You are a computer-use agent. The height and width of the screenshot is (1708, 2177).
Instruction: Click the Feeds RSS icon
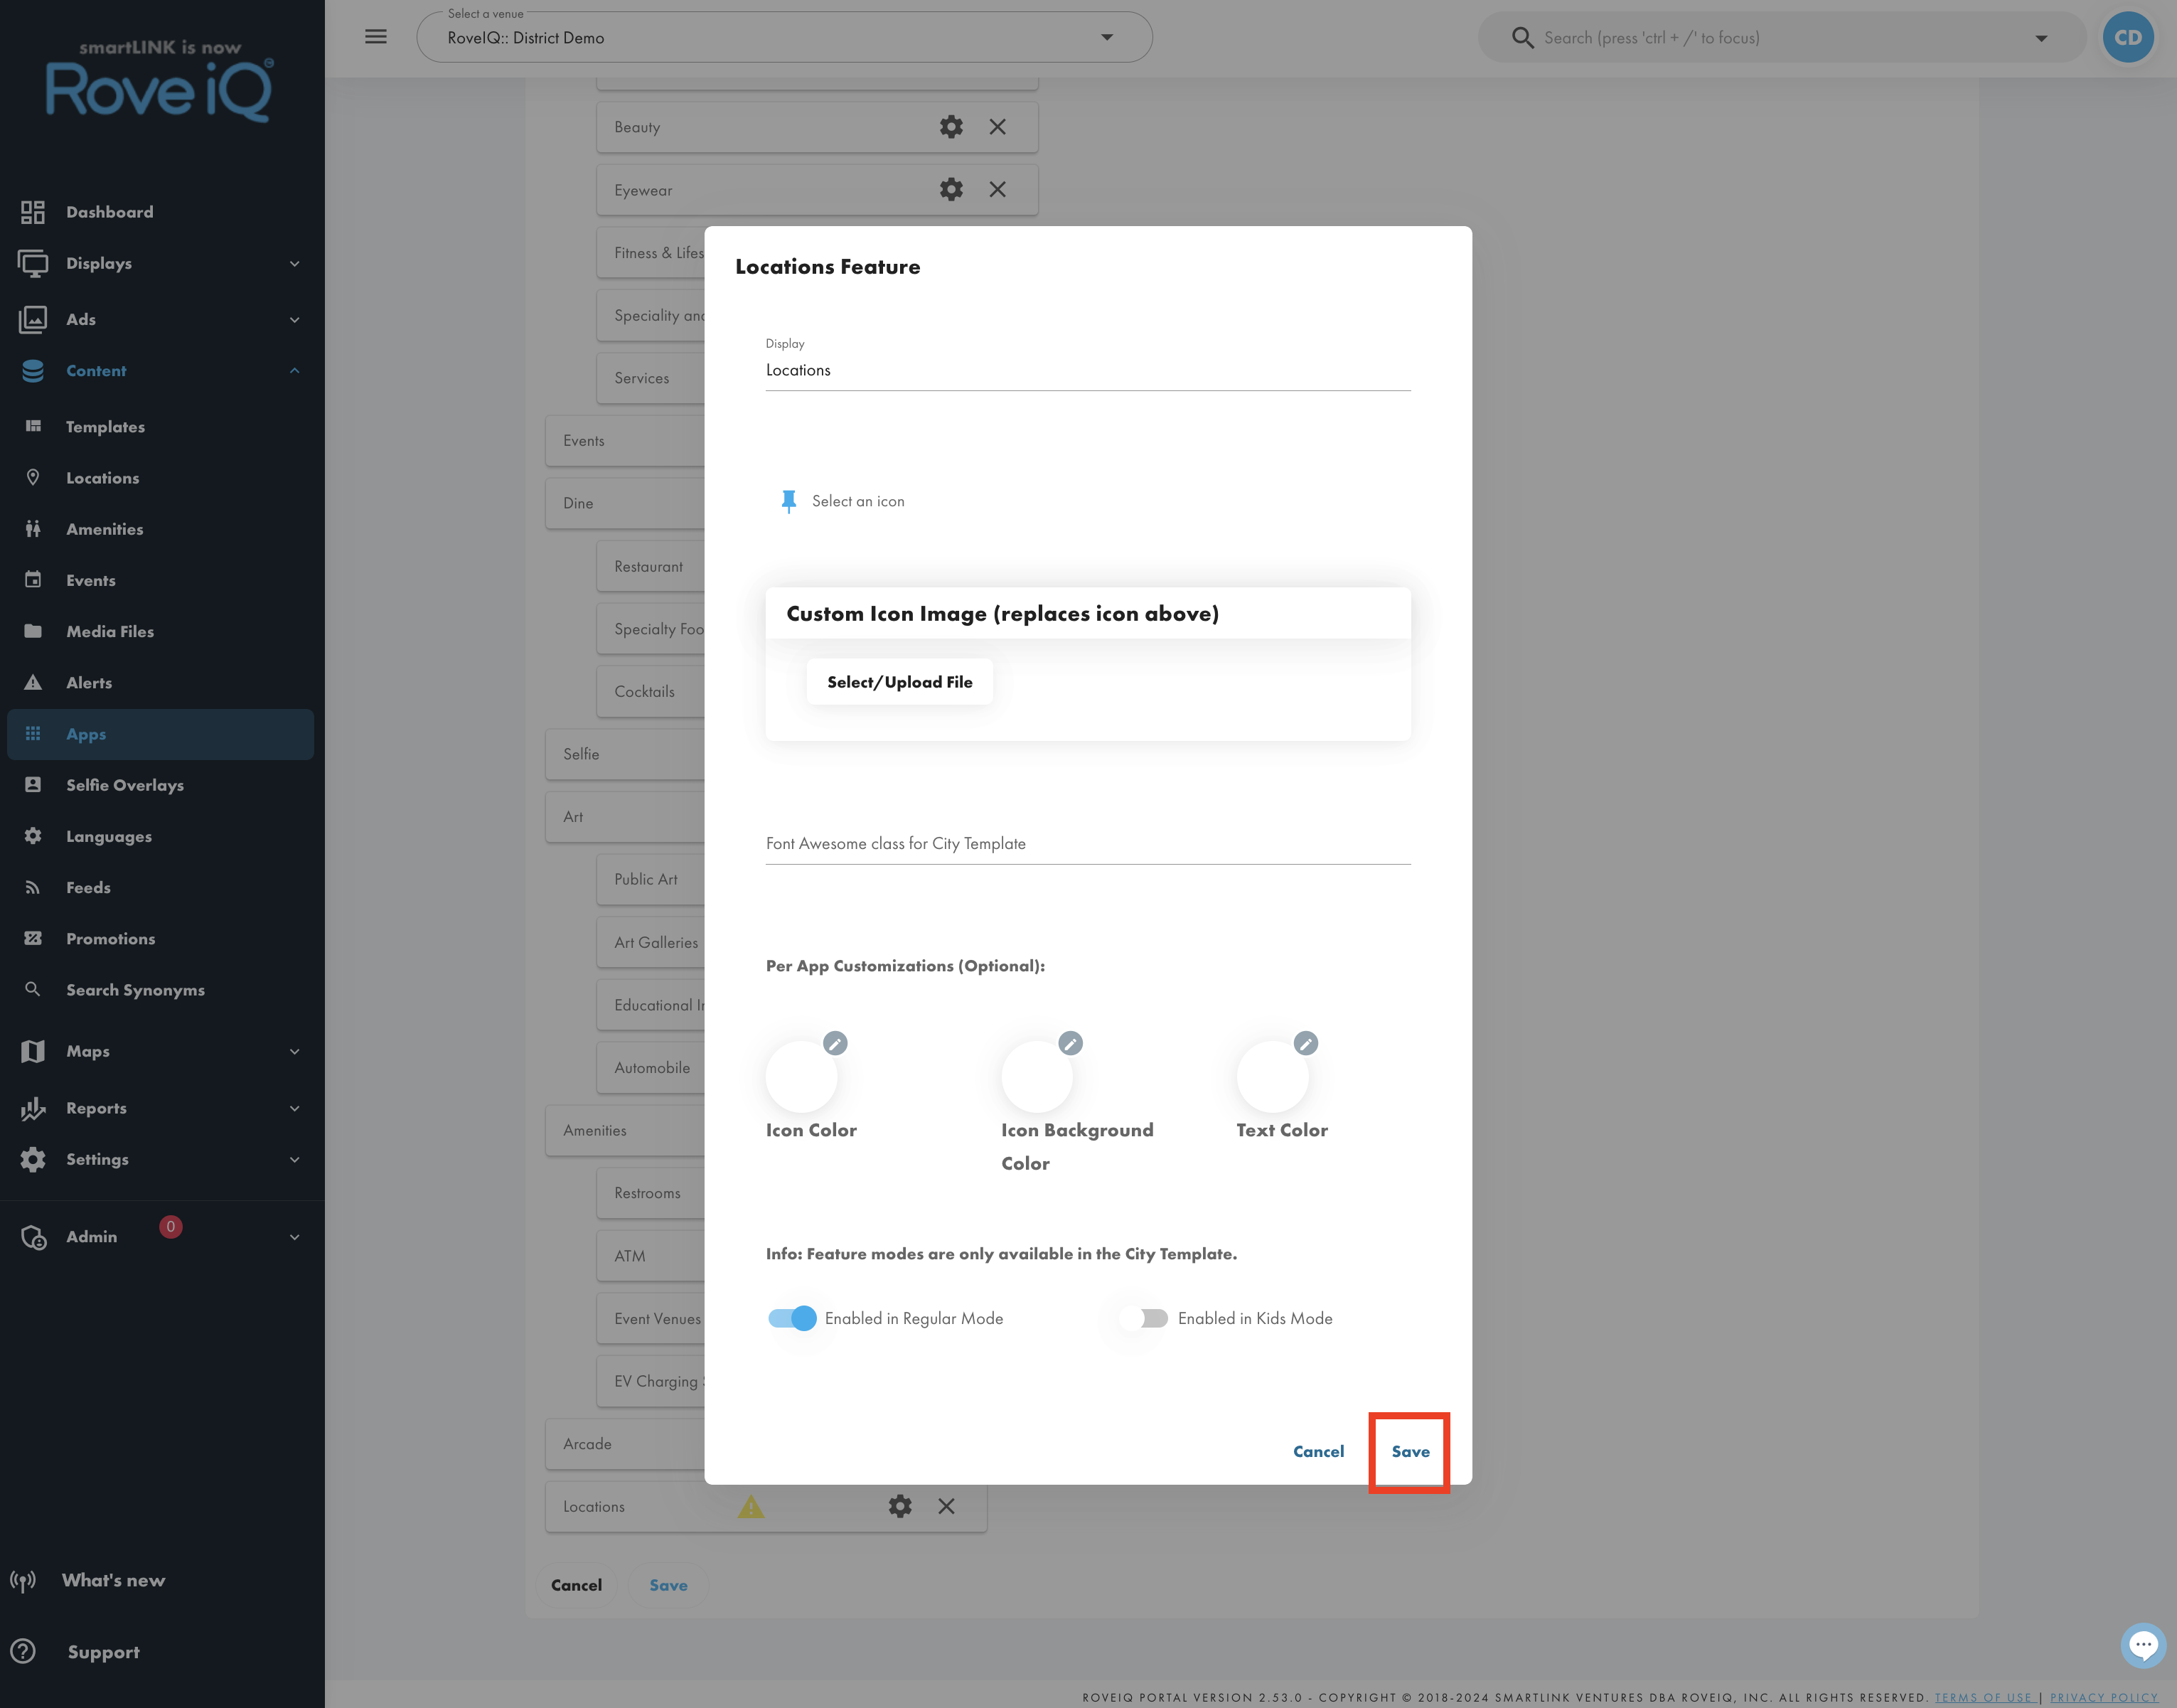33,887
